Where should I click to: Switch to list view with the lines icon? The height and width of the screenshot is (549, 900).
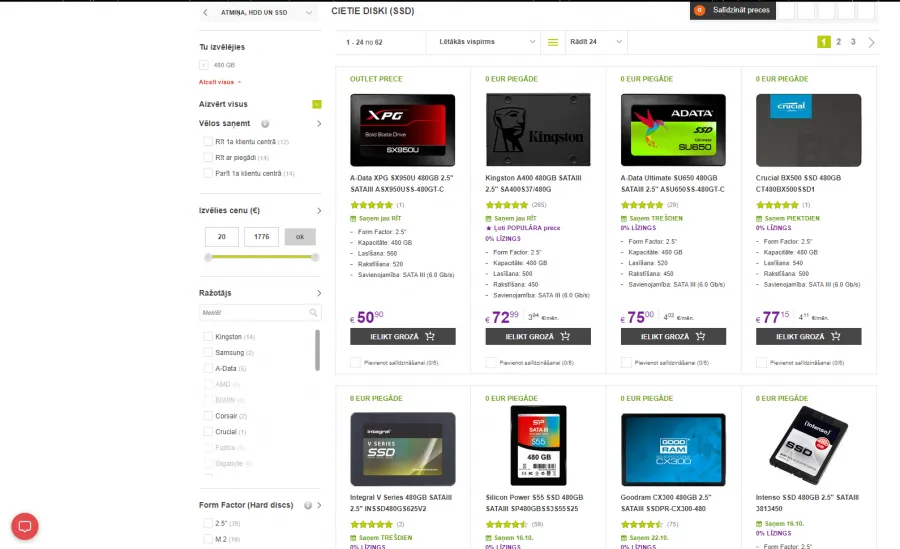553,42
